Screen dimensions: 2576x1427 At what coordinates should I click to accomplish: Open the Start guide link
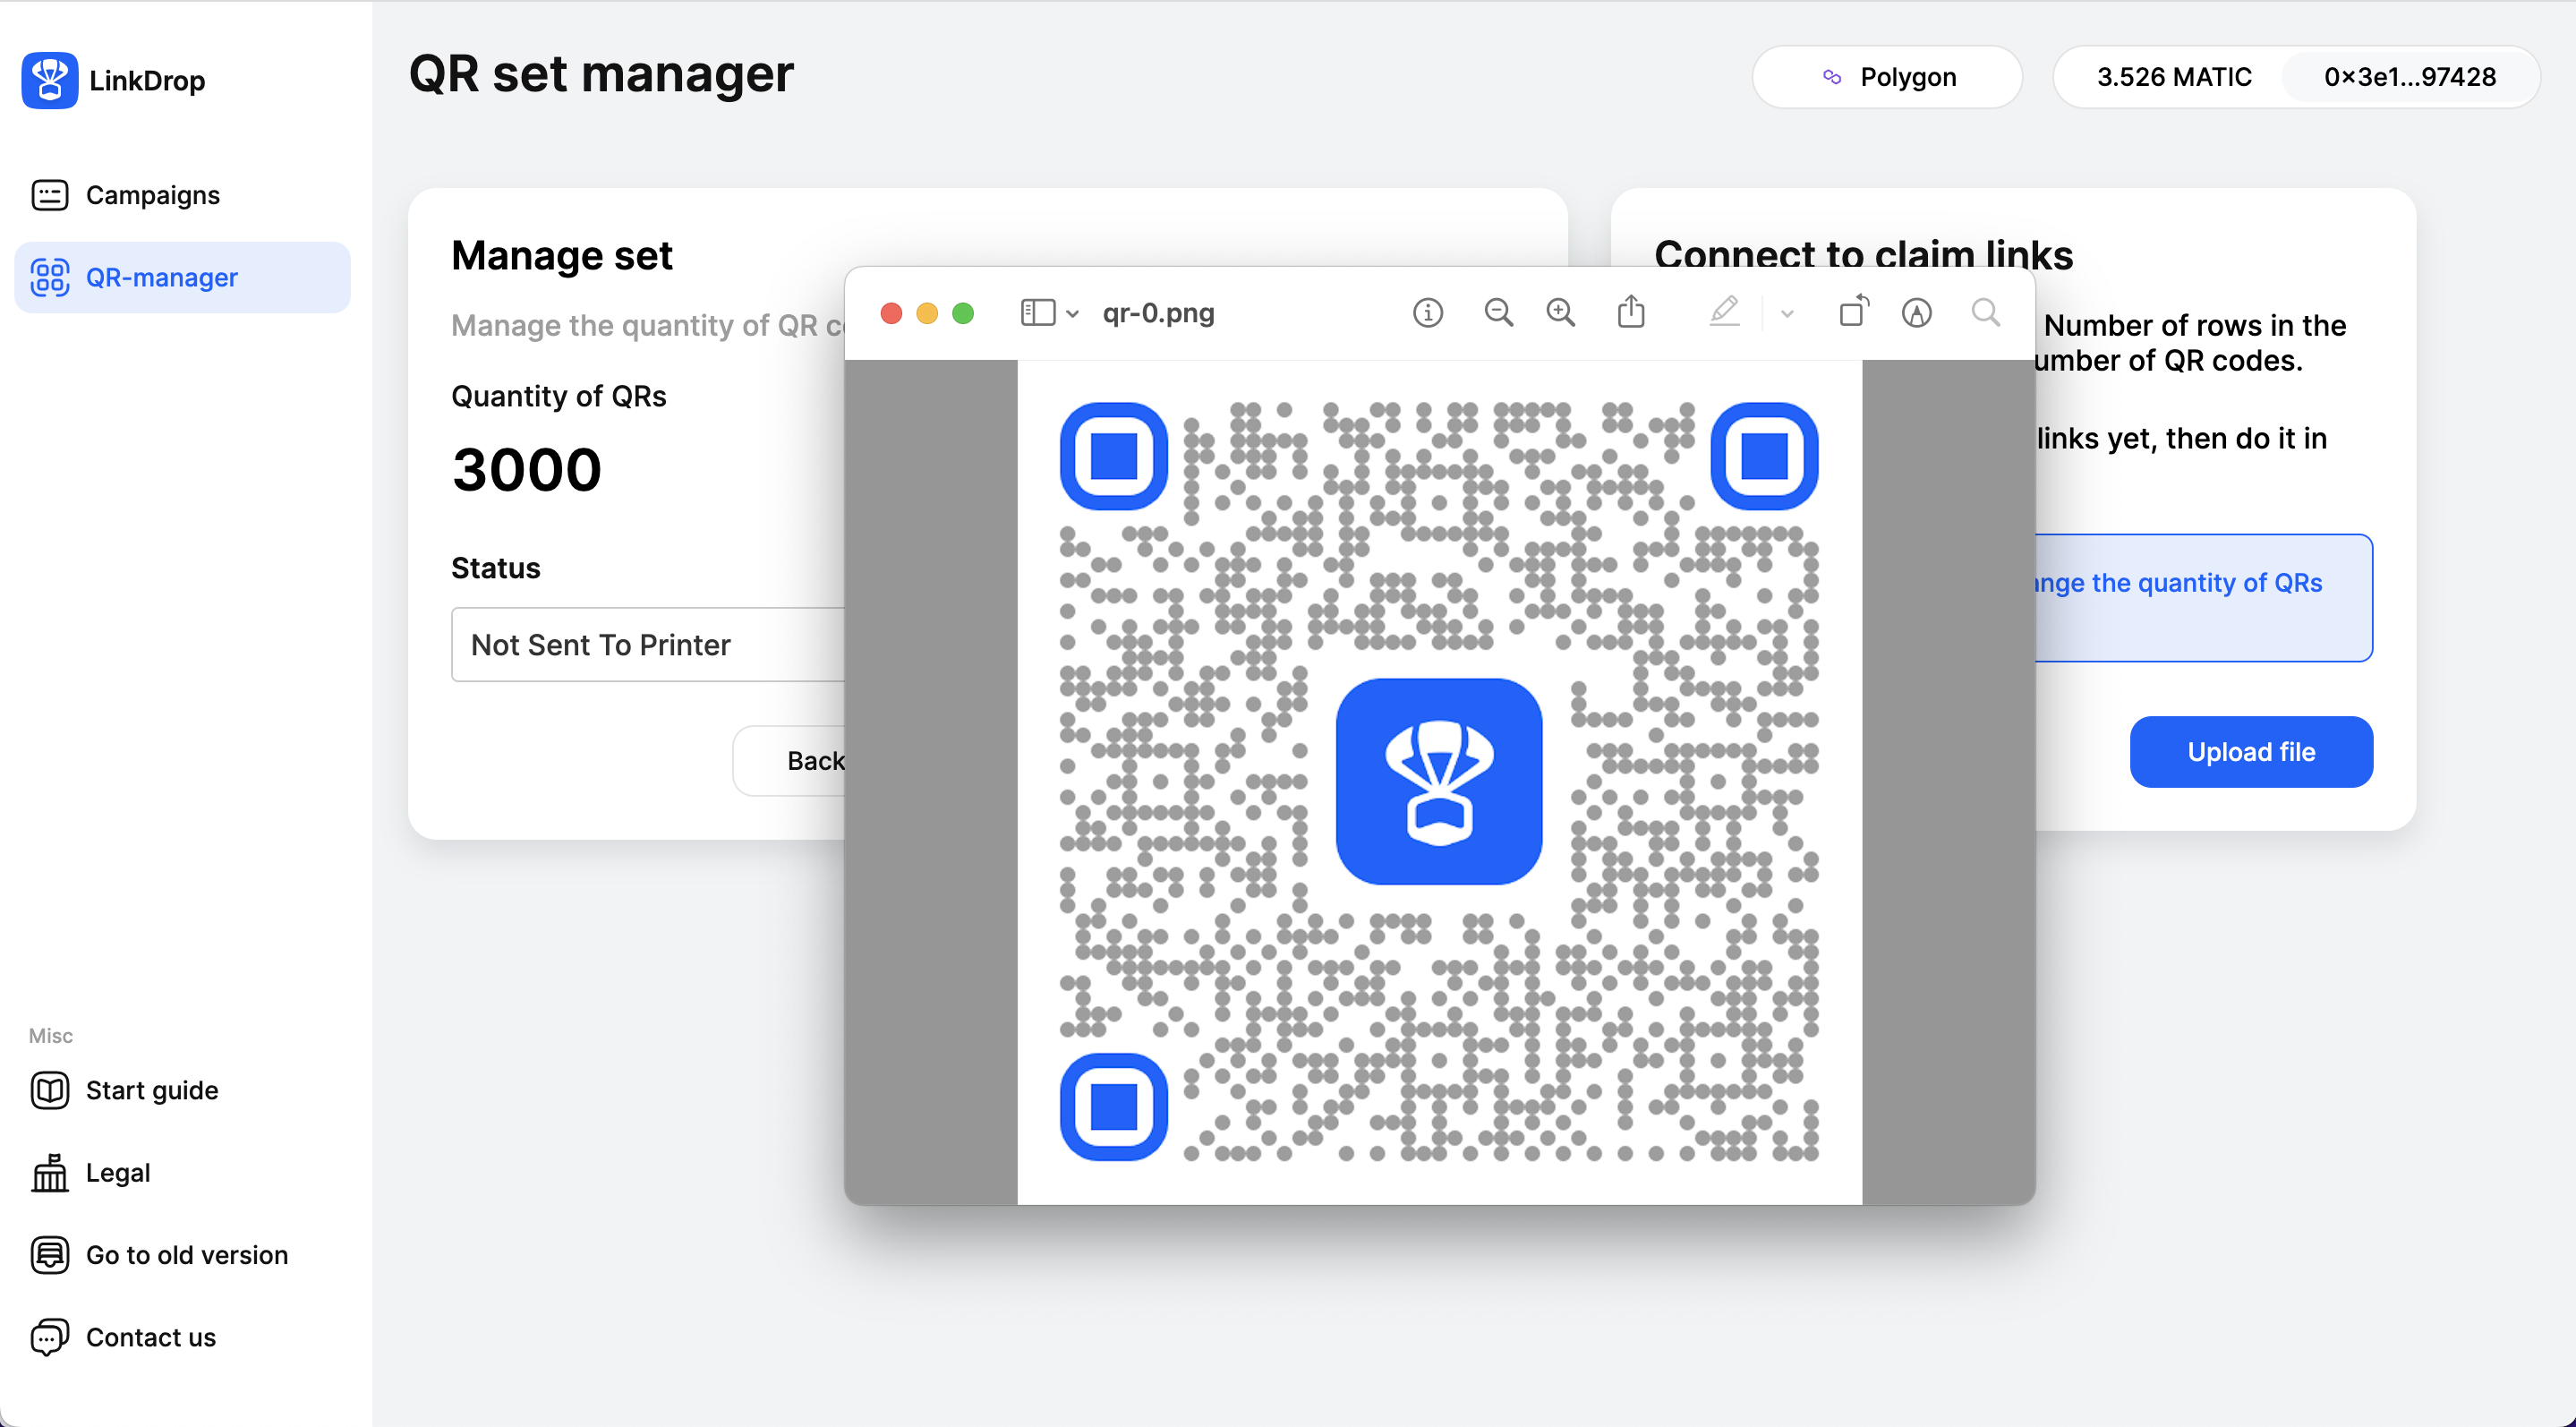[x=152, y=1090]
